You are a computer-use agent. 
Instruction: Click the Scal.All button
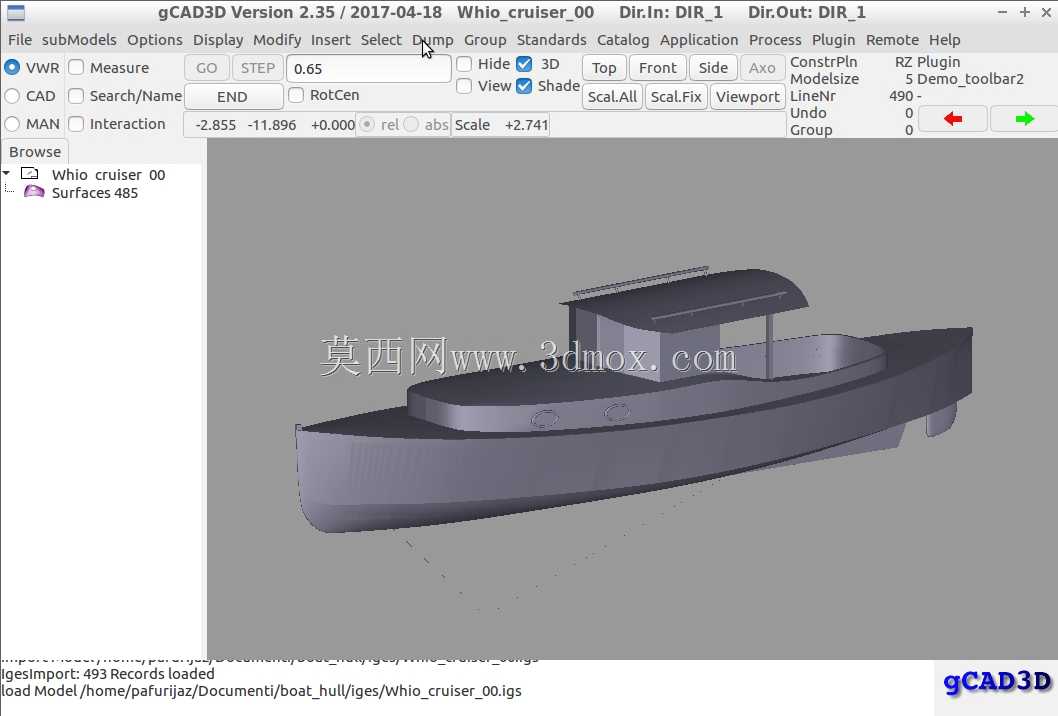click(x=612, y=97)
